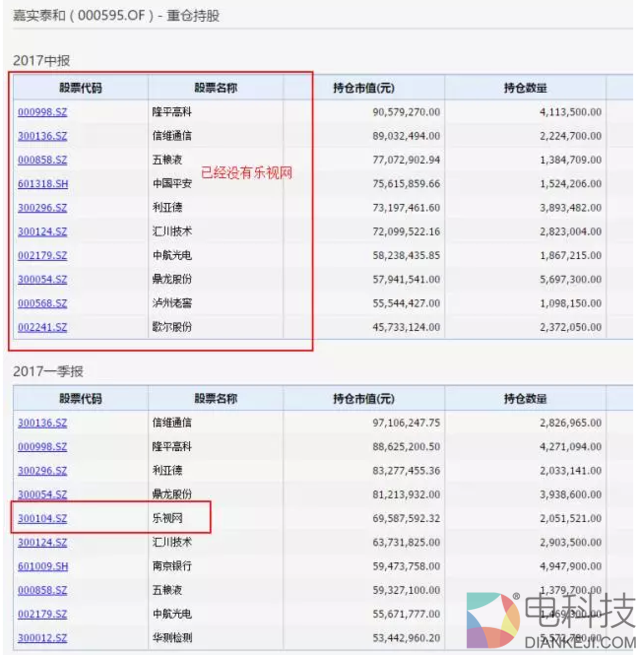Screen dimensions: 640x655
Task: Select 隆平高科 in the 2017中报 table
Action: (x=172, y=112)
